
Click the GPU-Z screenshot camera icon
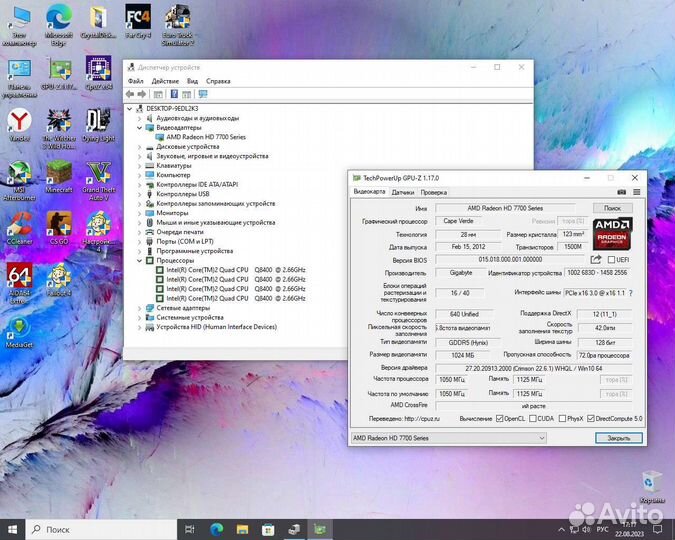(621, 192)
